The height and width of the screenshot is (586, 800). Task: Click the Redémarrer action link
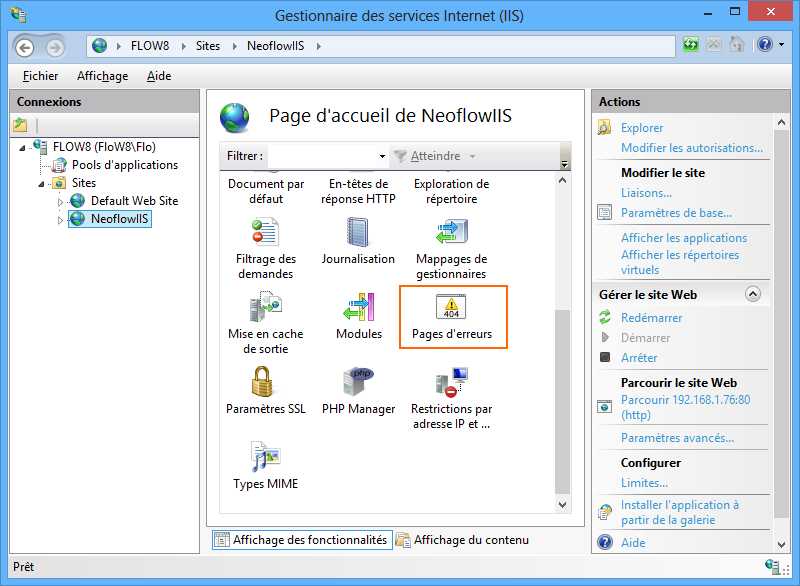coord(652,318)
